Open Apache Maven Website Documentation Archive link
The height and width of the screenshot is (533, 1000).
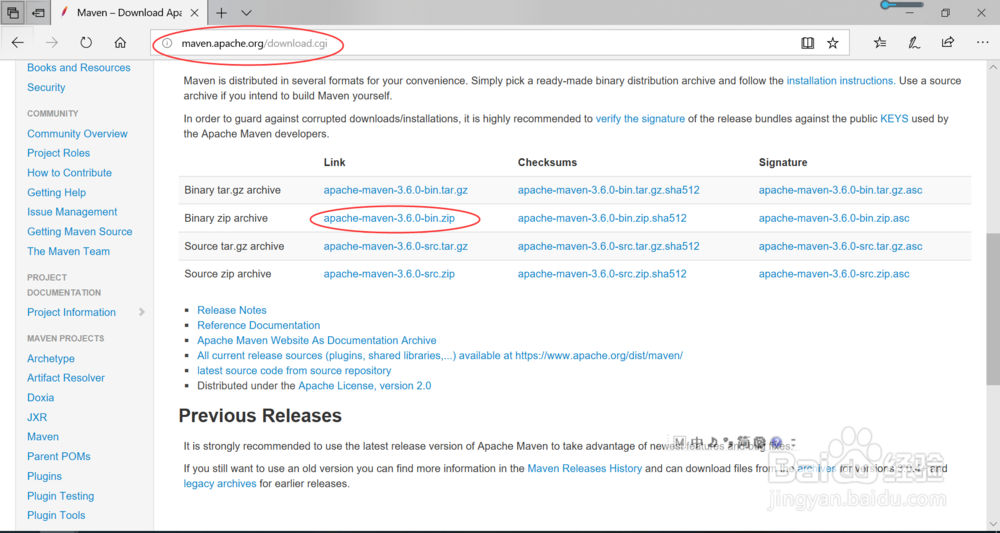coord(317,340)
